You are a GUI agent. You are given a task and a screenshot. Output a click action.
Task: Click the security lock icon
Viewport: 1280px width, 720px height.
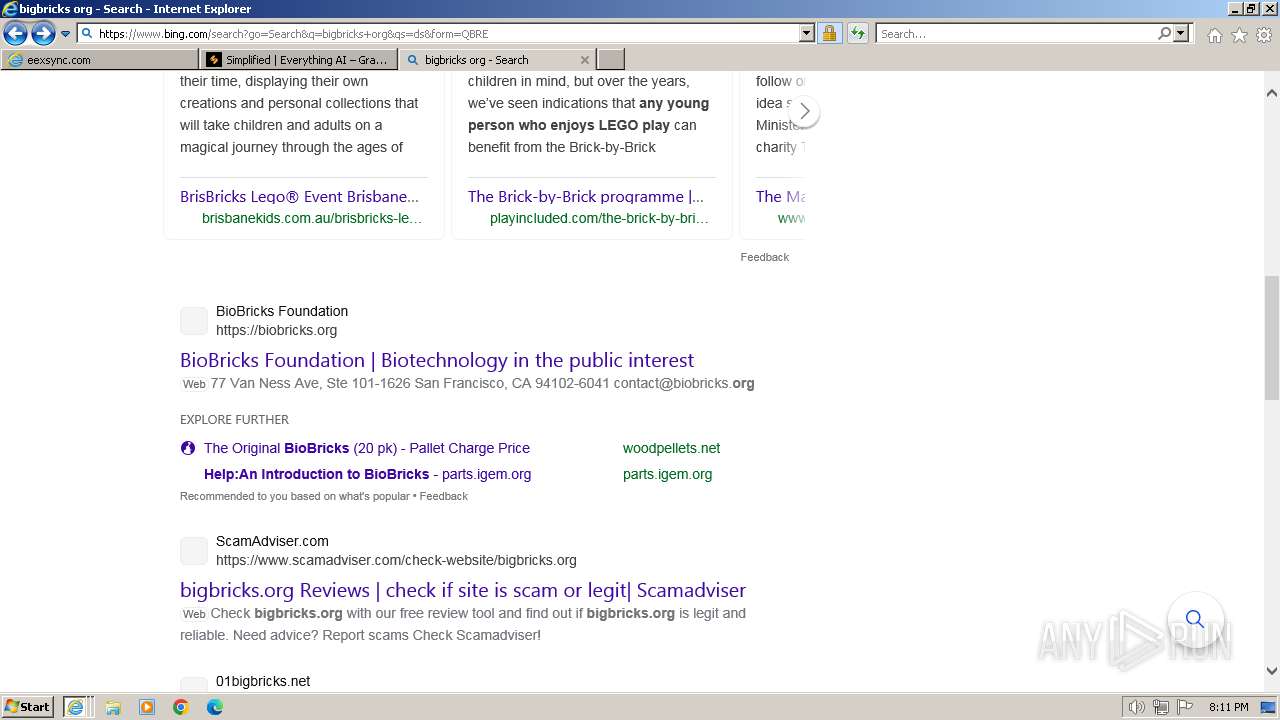pyautogui.click(x=829, y=34)
